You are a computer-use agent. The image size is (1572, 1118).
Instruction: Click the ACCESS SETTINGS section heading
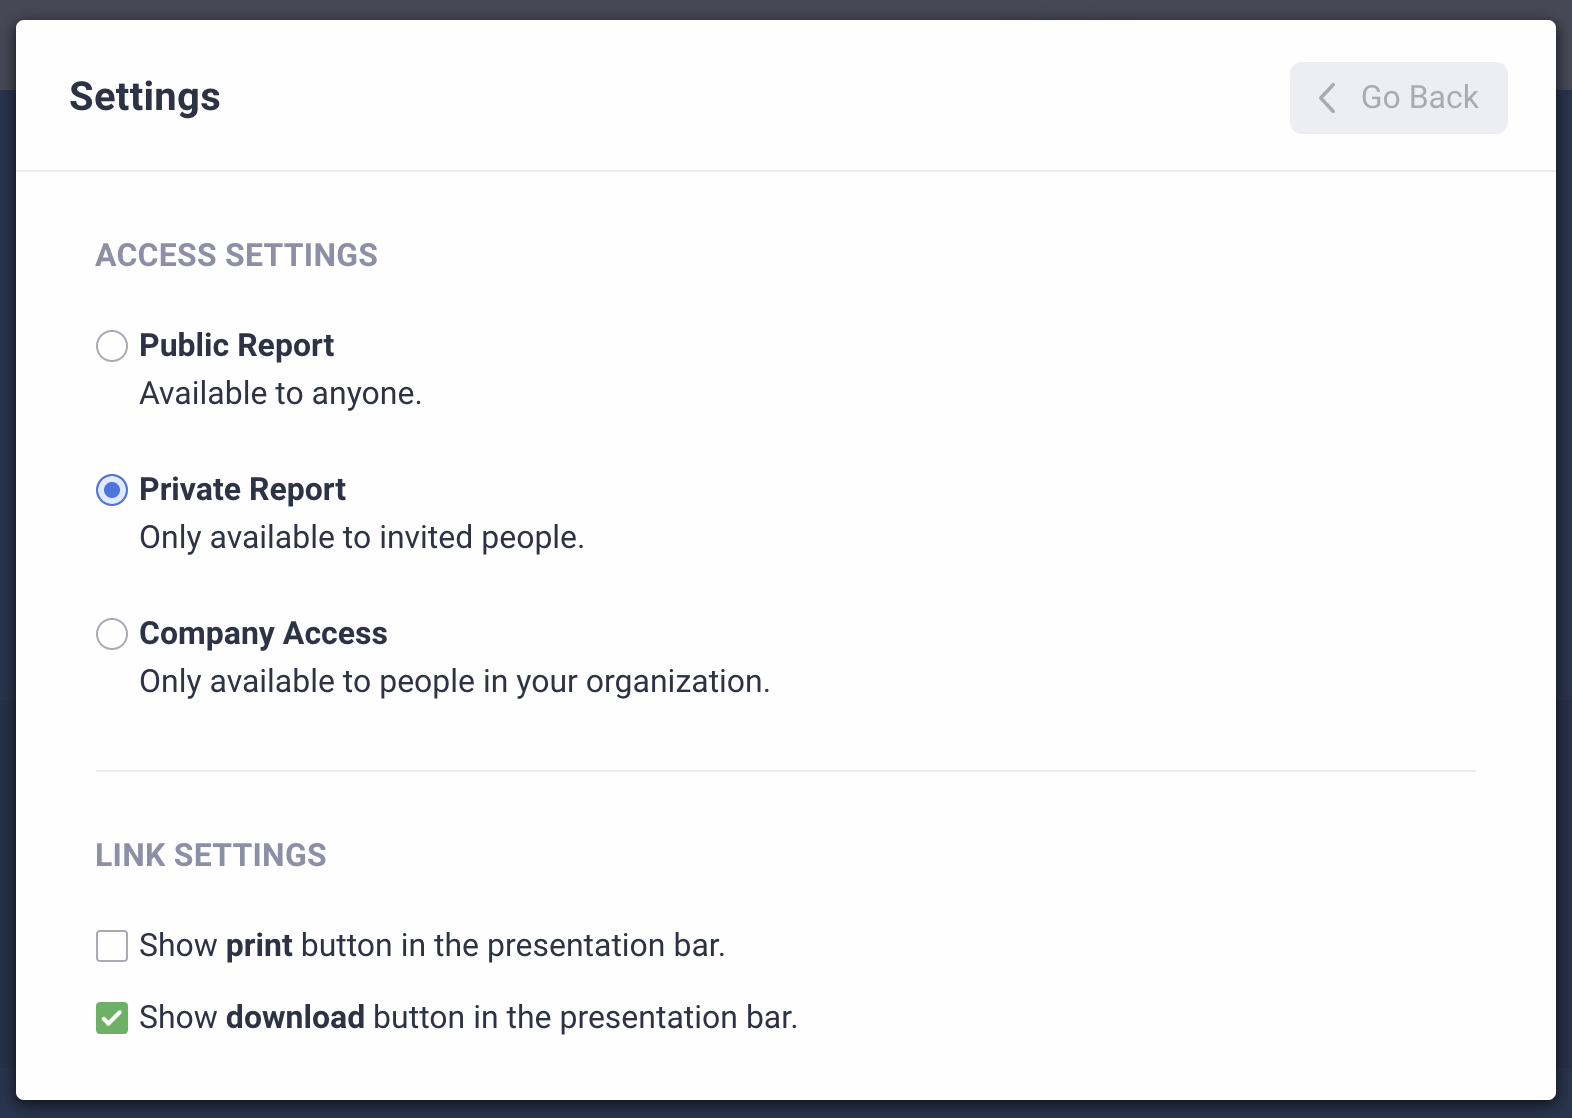236,255
